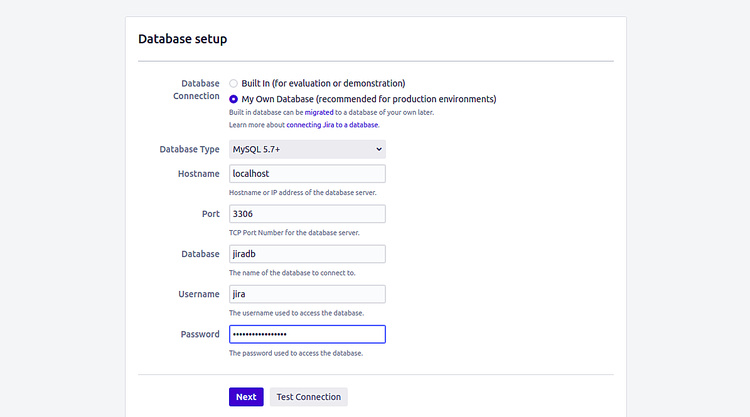
Task: Click 'The name of the database to connect to.' hint
Action: click(x=292, y=273)
